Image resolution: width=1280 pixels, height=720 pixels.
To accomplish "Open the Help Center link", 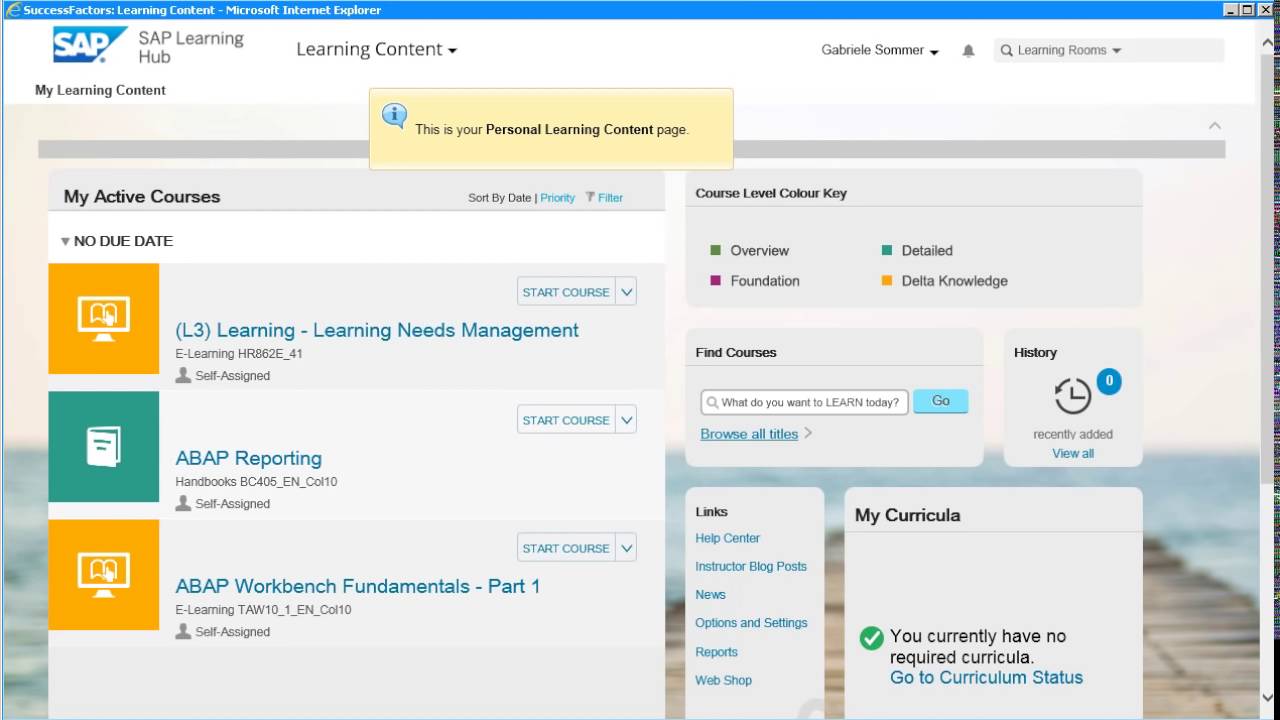I will tap(728, 538).
